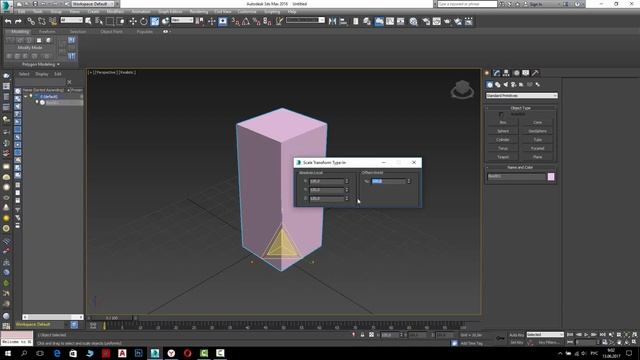The height and width of the screenshot is (360, 640).
Task: Click the Sphere primitive button
Action: (x=503, y=131)
